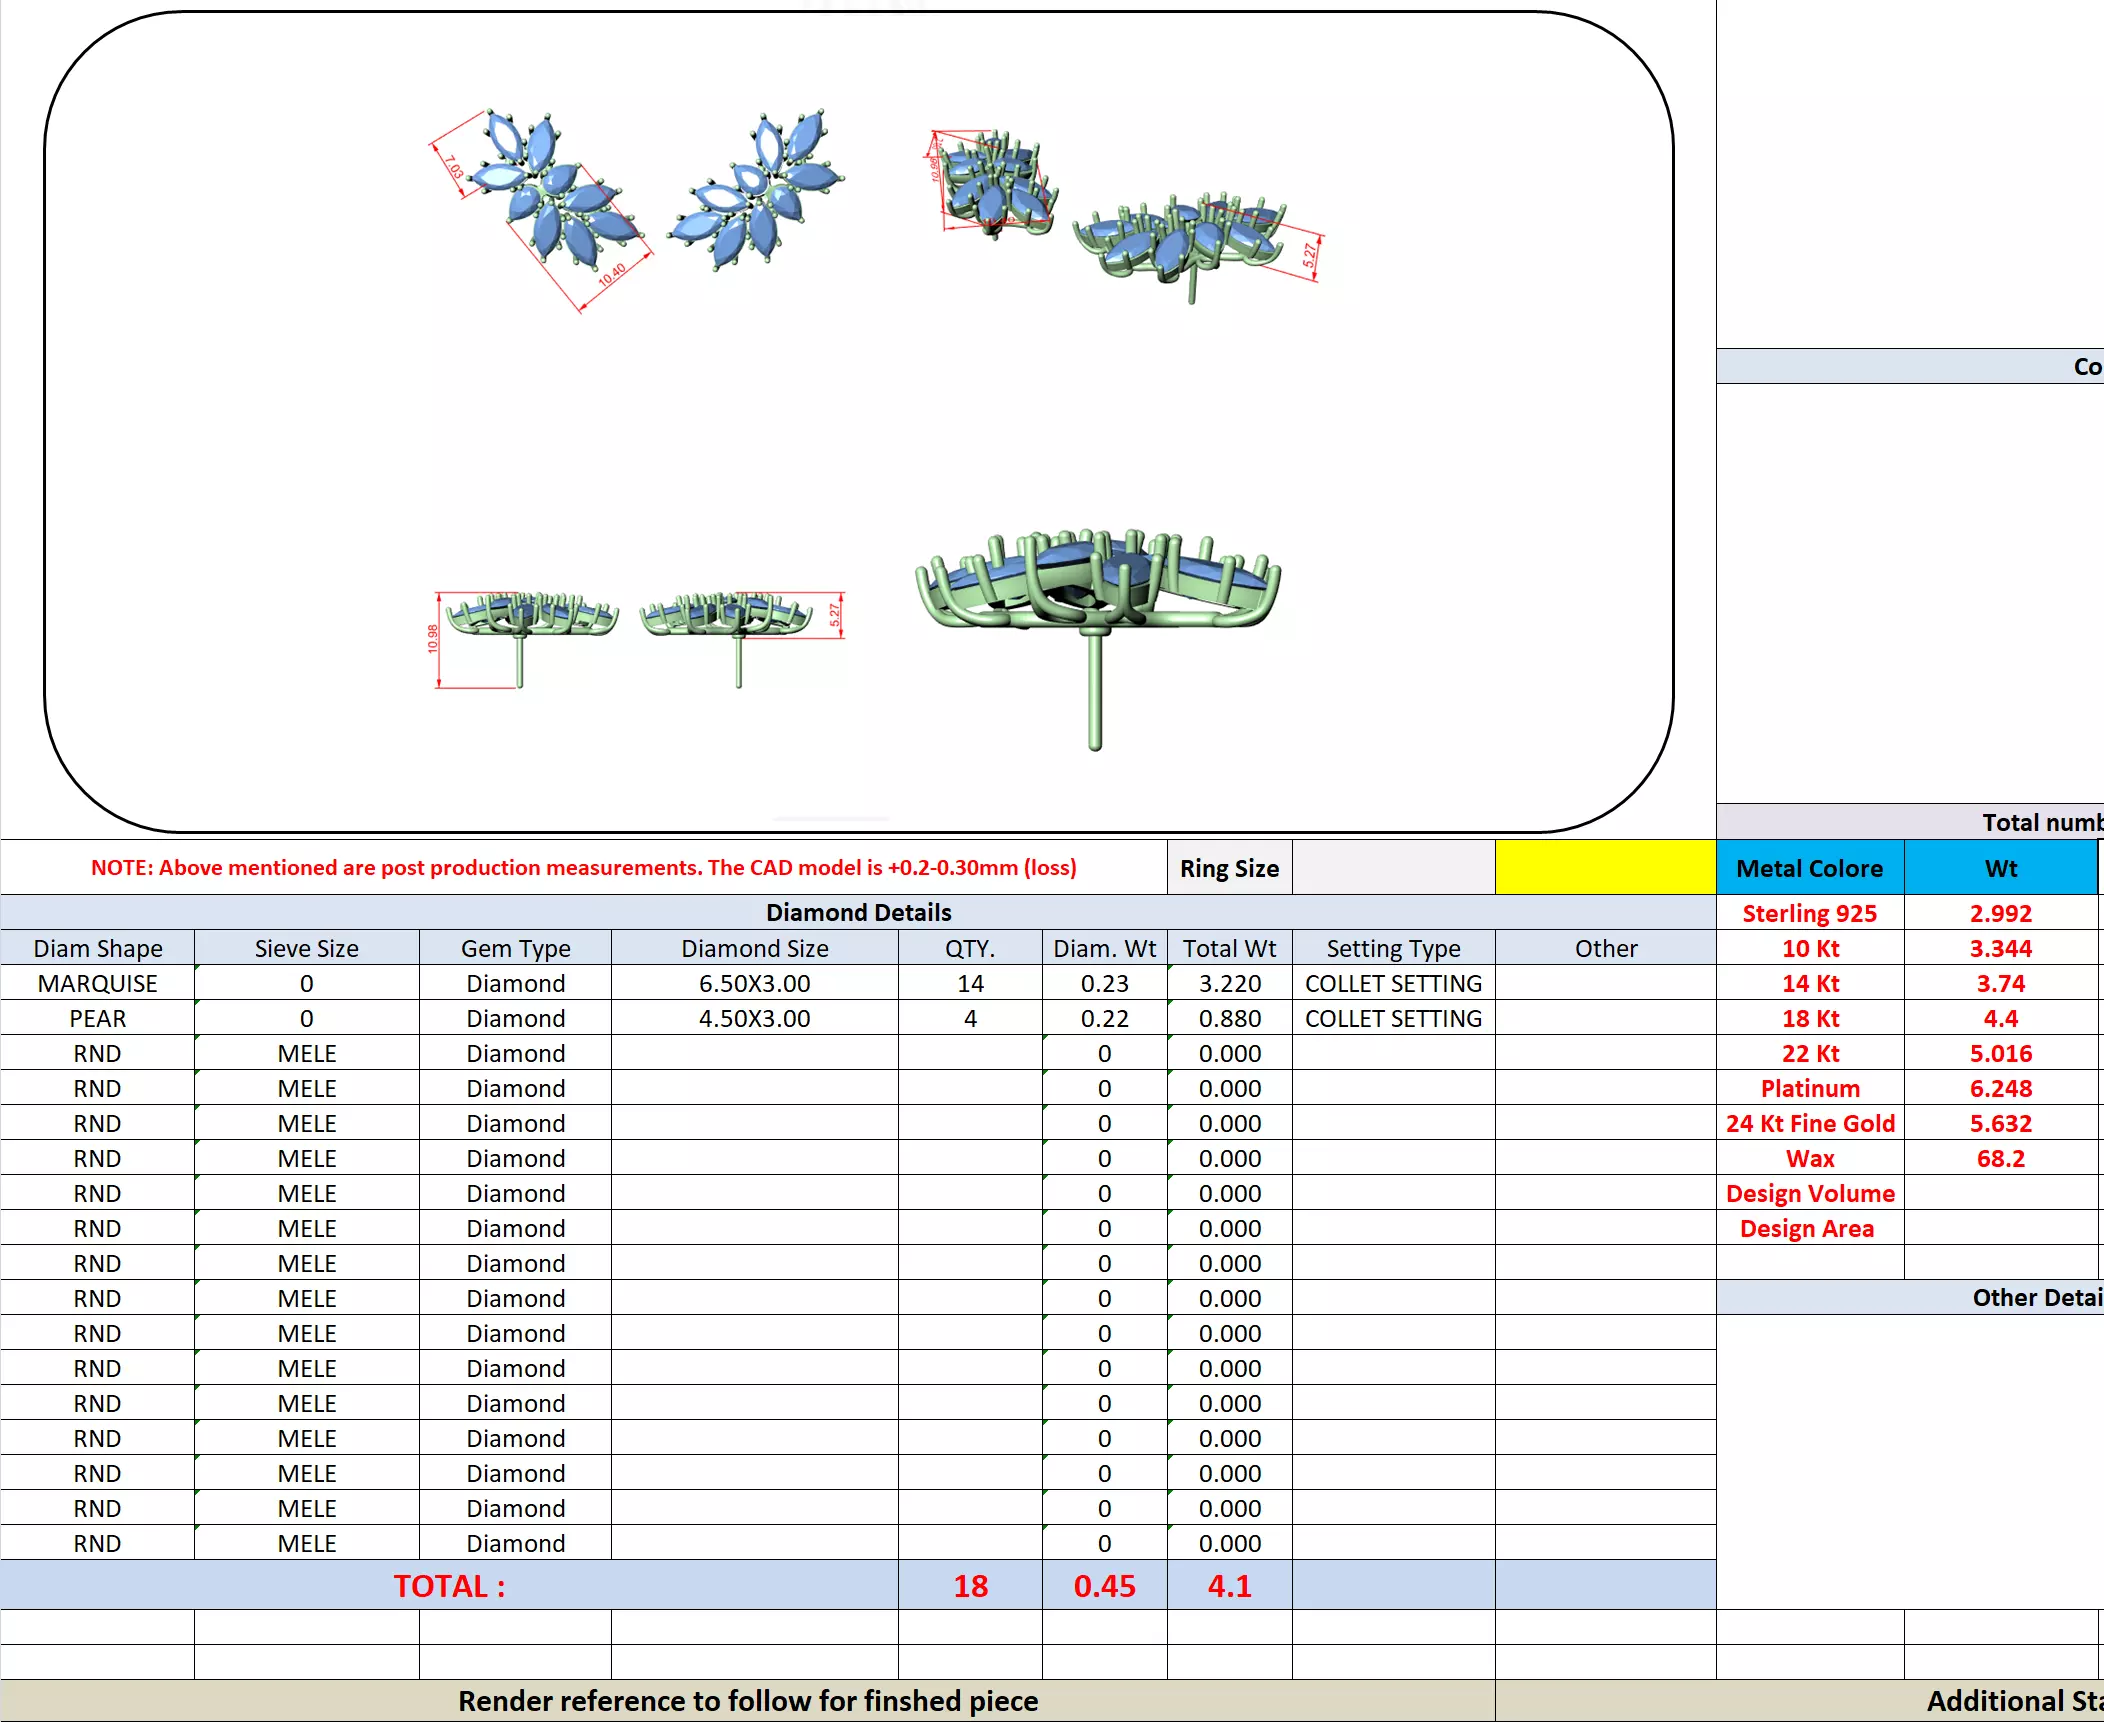This screenshot has height=1722, width=2104.
Task: Click the Sterling 925 label cell
Action: [1809, 913]
